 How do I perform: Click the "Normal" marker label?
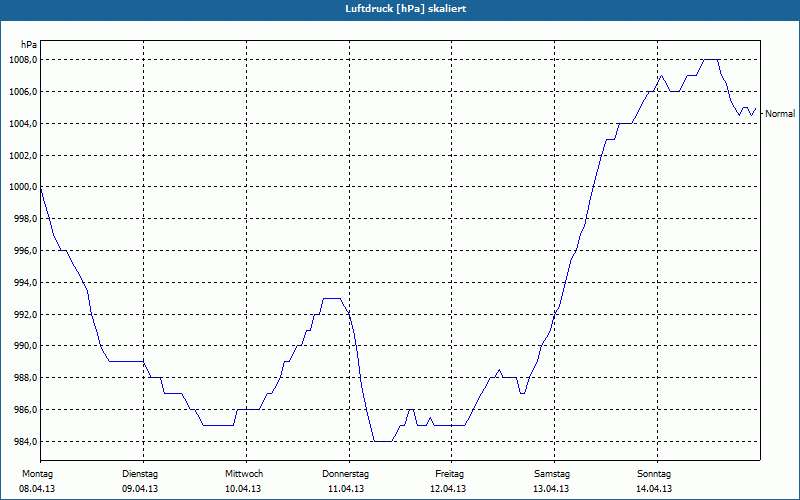click(780, 114)
